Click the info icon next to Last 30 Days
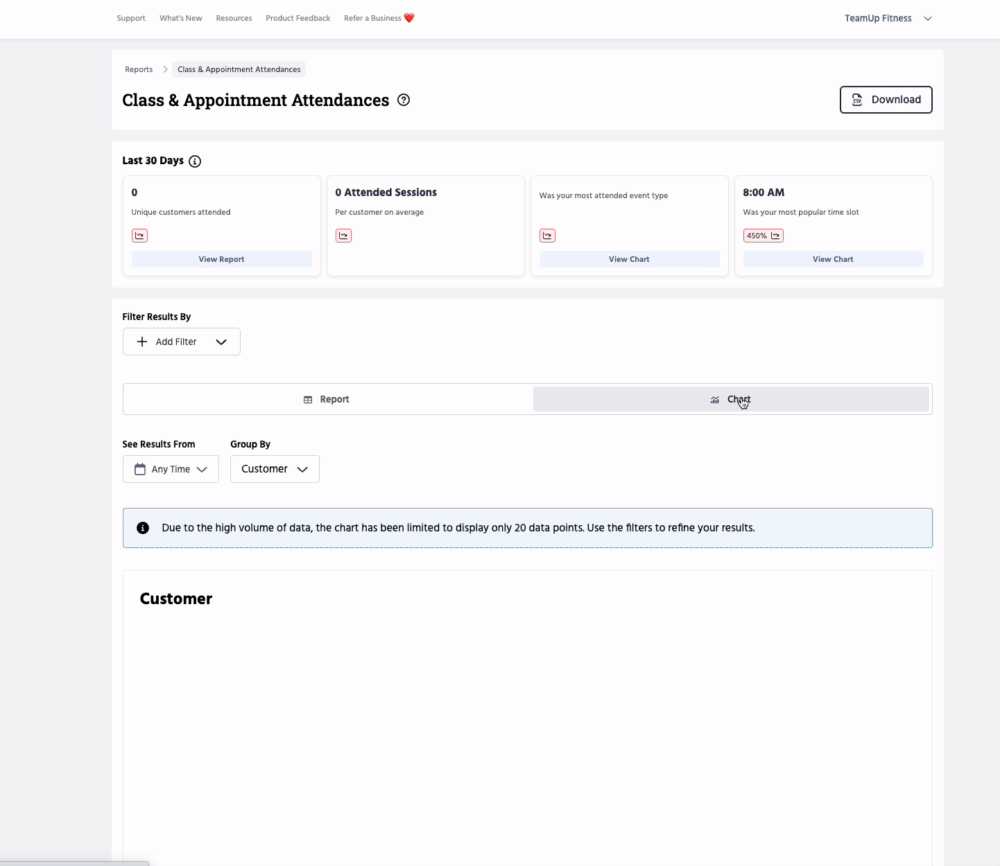The image size is (1000, 866). click(195, 161)
